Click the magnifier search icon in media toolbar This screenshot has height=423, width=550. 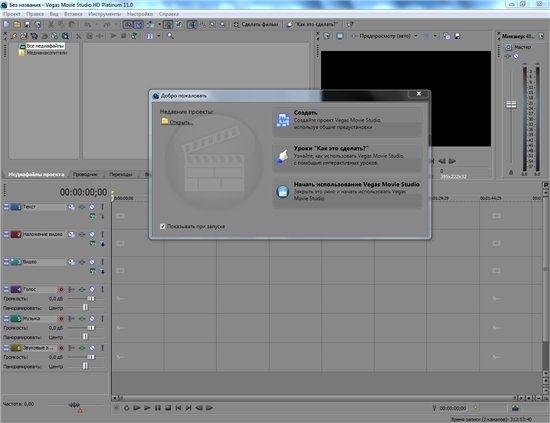click(x=170, y=36)
